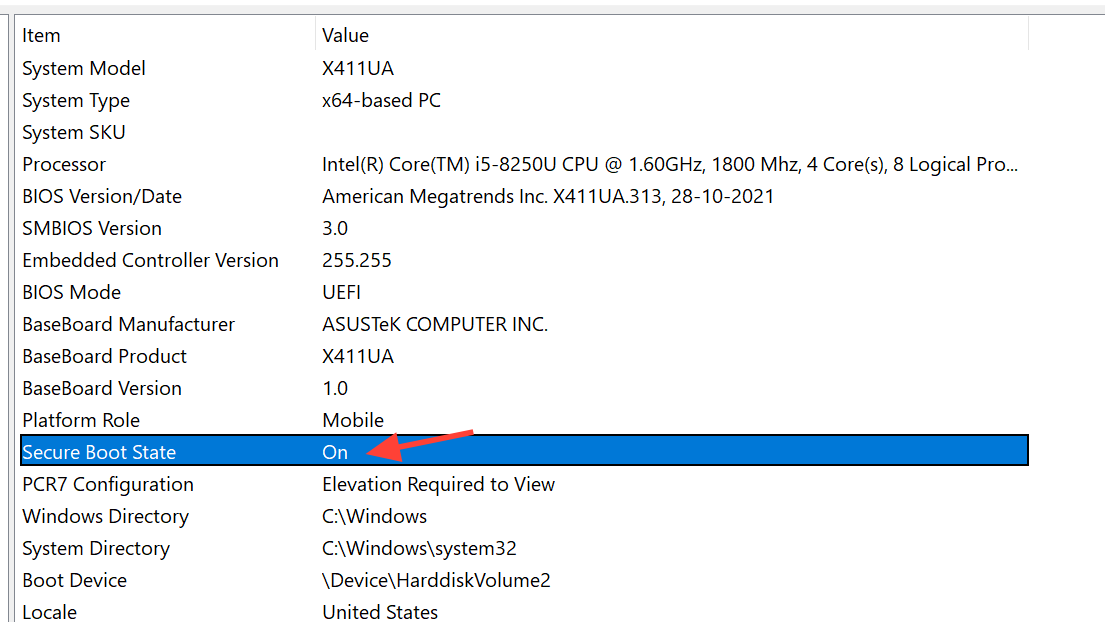Select the System Type row
Viewport: 1105px width, 622px height.
point(76,100)
